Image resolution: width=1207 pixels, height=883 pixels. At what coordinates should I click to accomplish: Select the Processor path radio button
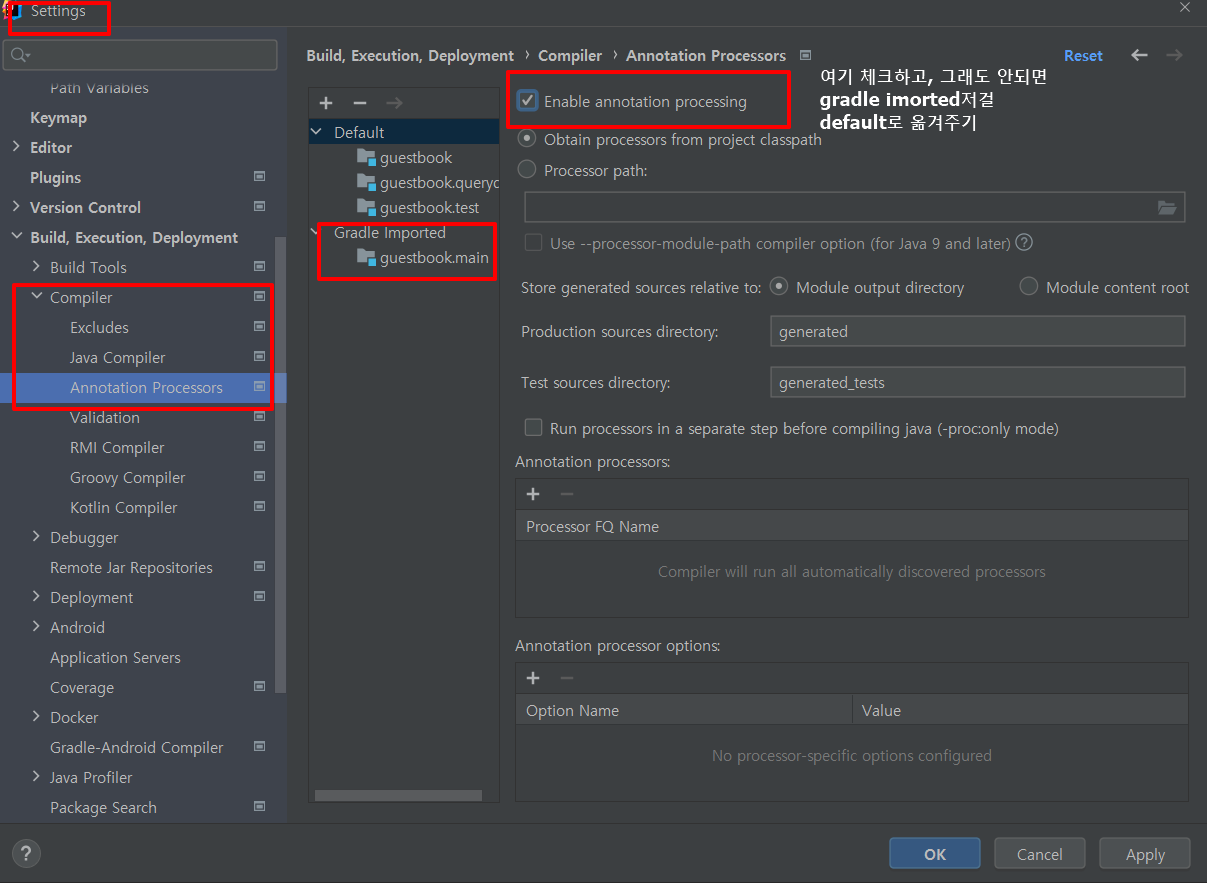527,168
